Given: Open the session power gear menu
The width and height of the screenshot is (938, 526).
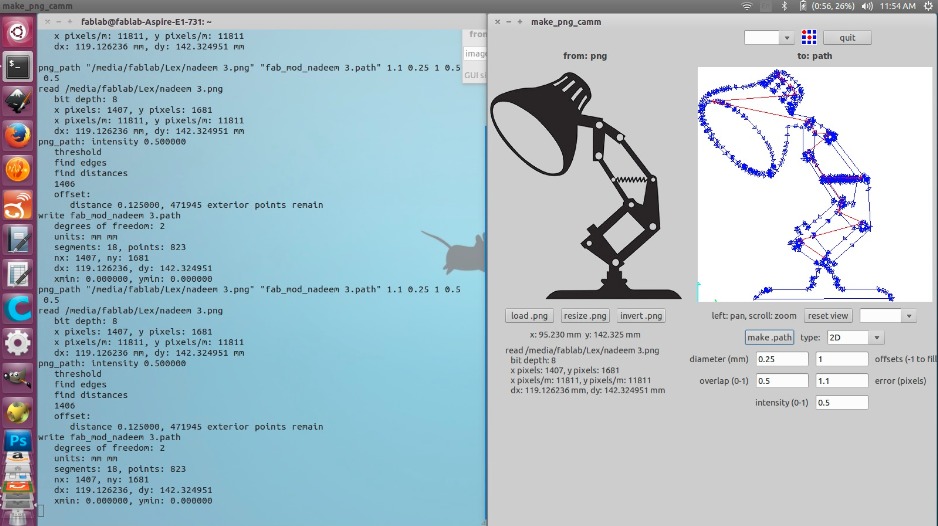Looking at the screenshot, I should (x=928, y=6).
